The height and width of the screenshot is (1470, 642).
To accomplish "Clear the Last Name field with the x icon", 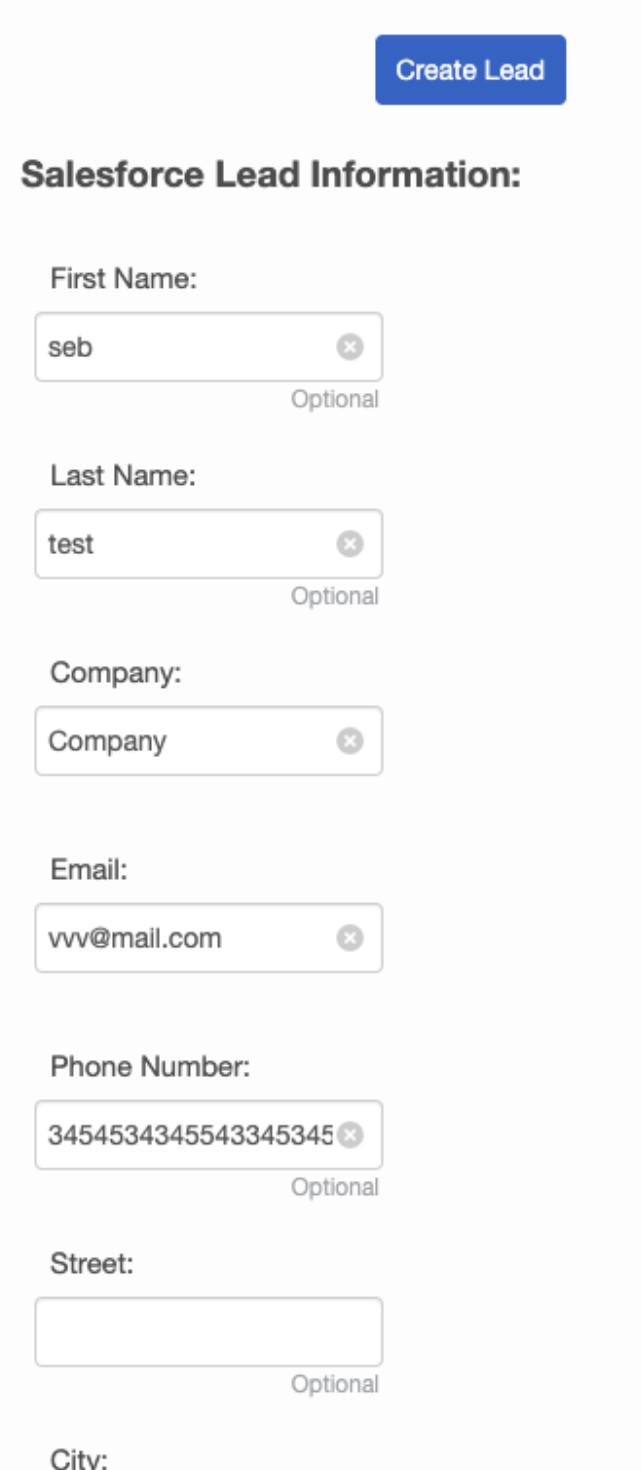I will [x=349, y=544].
